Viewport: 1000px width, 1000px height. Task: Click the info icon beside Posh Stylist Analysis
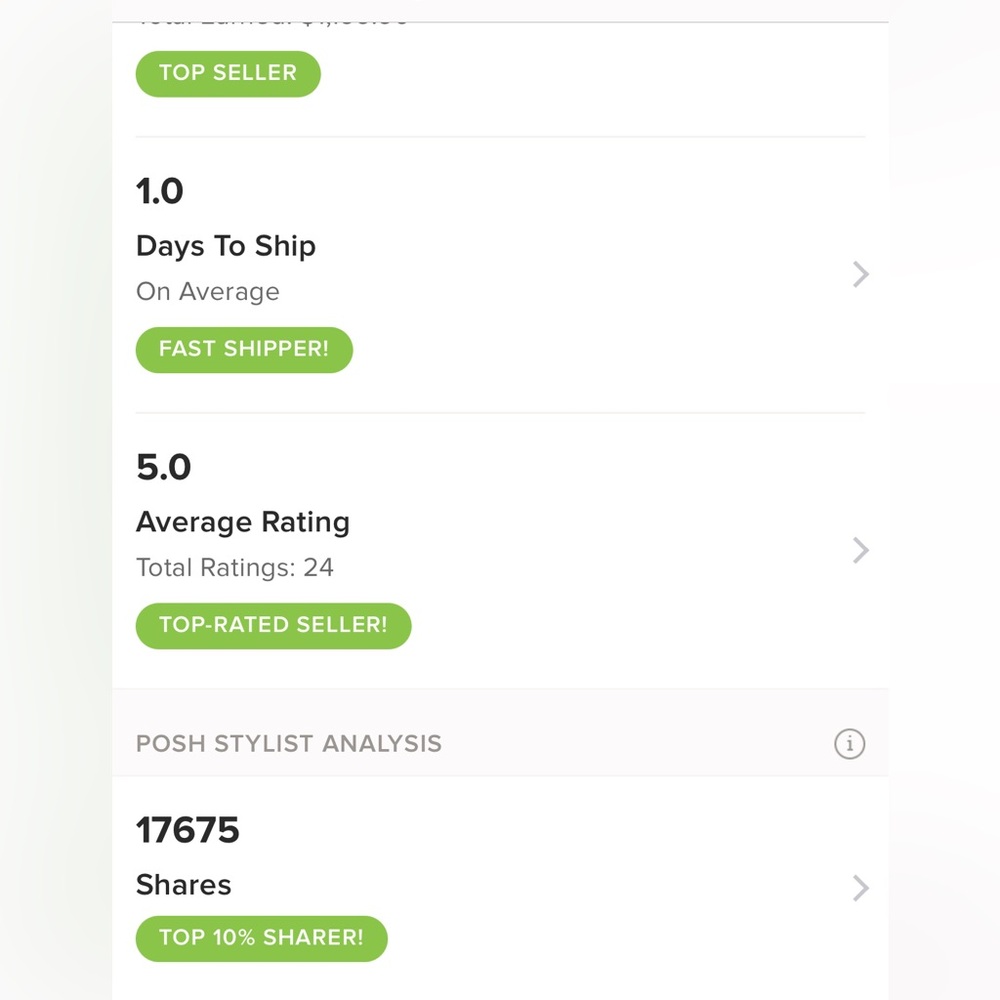pos(849,744)
